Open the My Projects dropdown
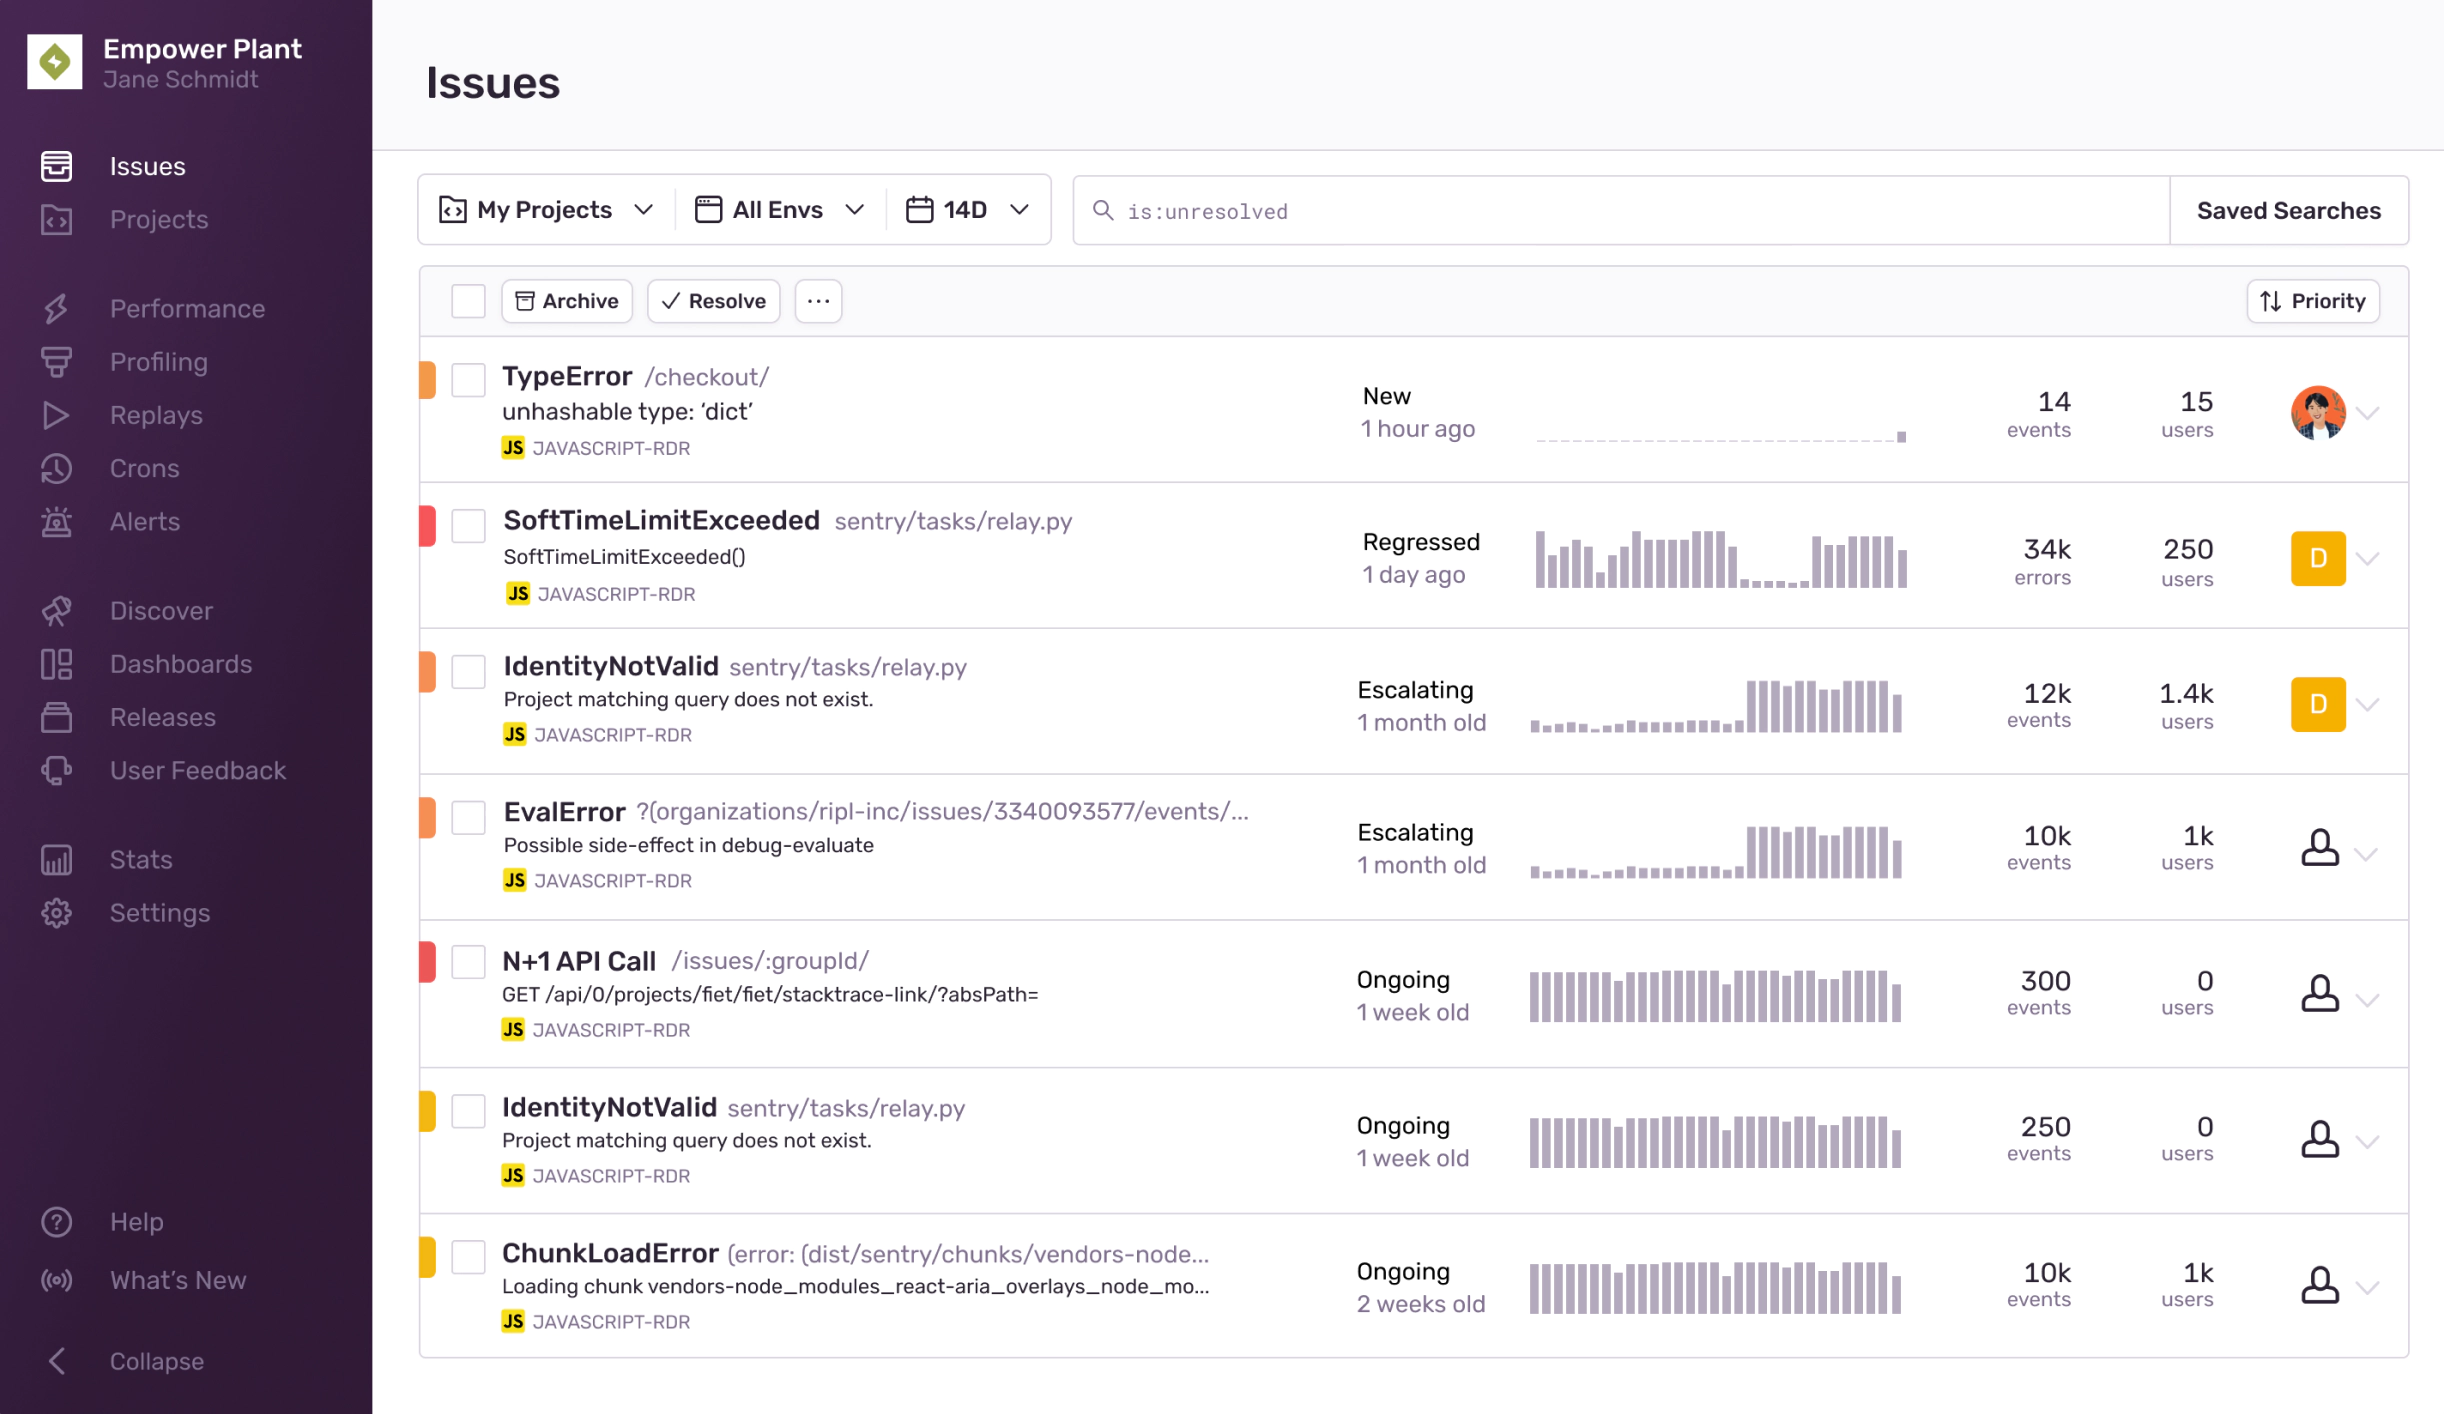2444x1414 pixels. [x=546, y=210]
